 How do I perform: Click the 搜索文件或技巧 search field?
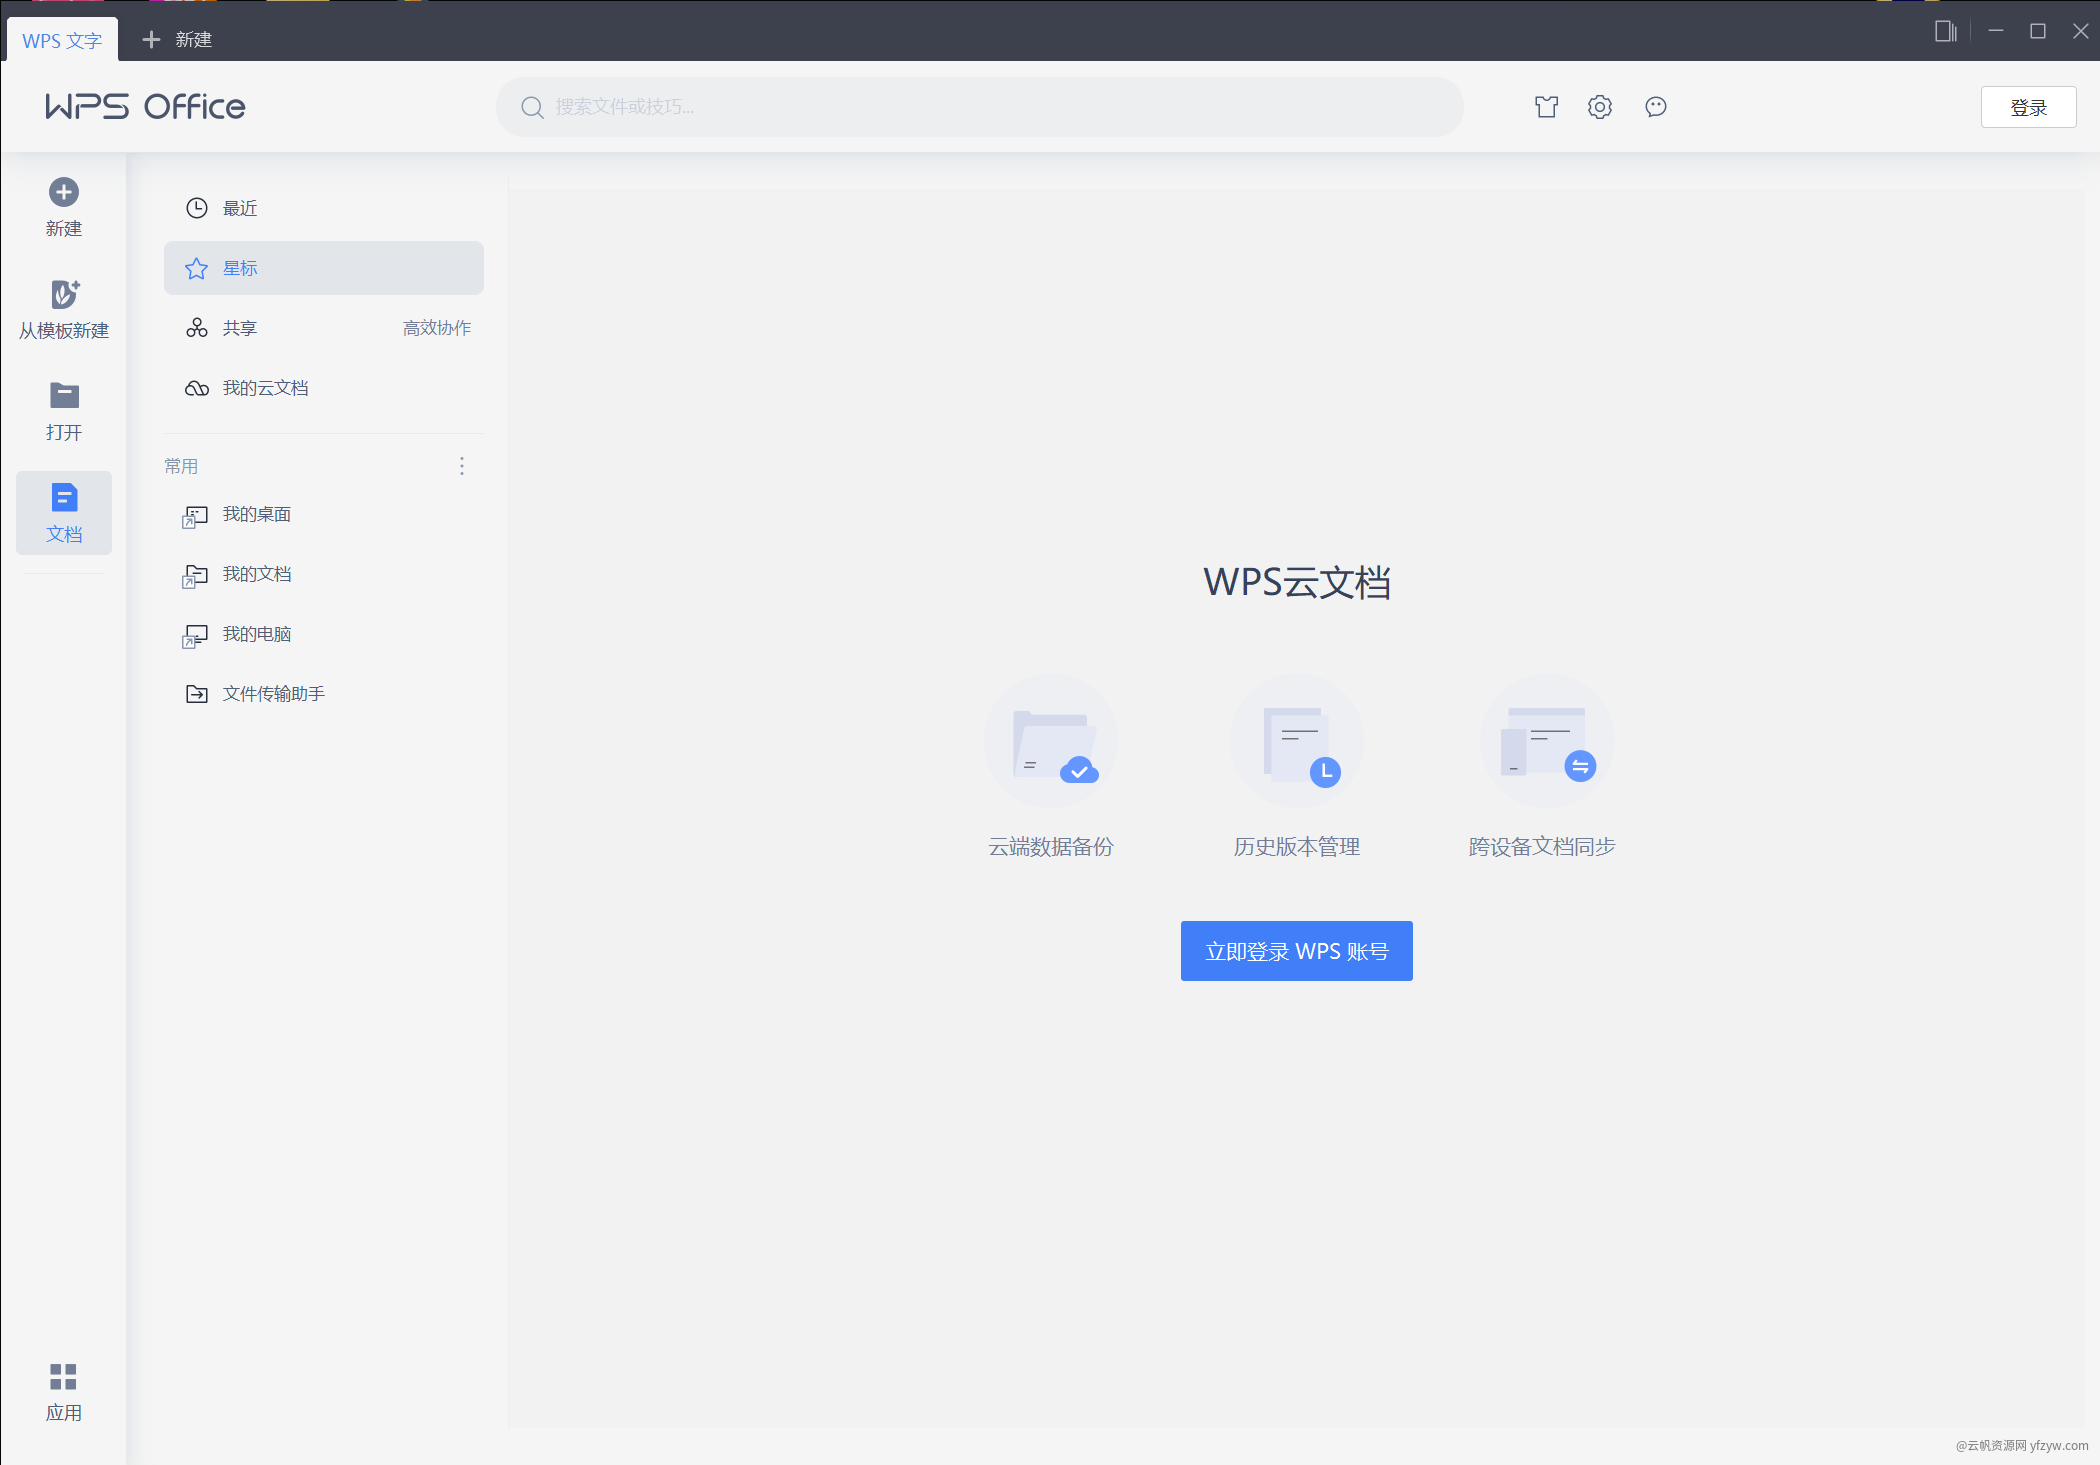click(x=980, y=107)
